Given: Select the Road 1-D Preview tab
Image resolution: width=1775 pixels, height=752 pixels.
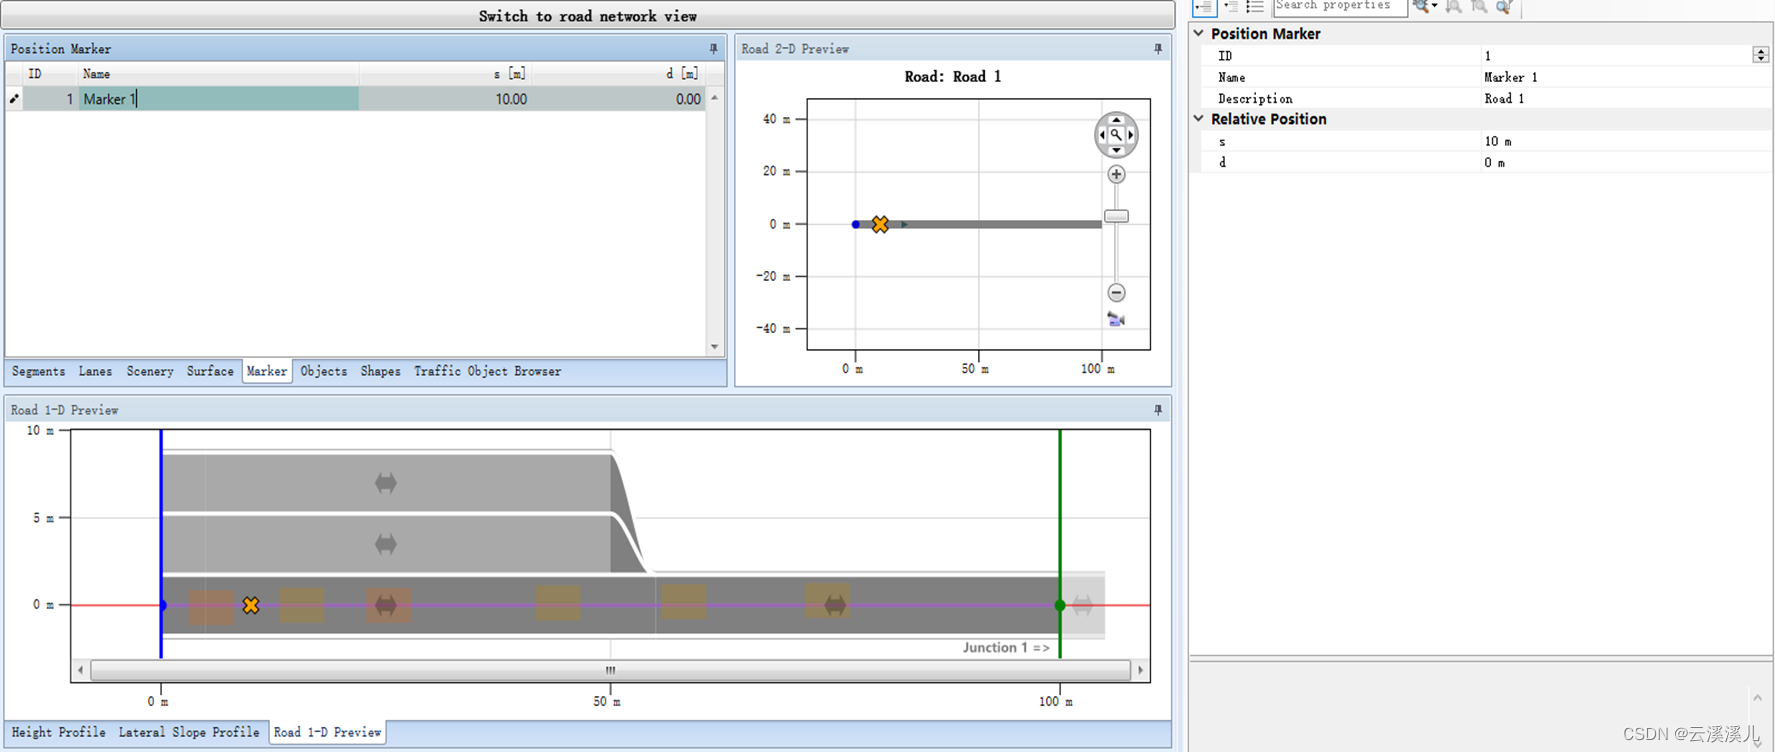Looking at the screenshot, I should coord(328,732).
